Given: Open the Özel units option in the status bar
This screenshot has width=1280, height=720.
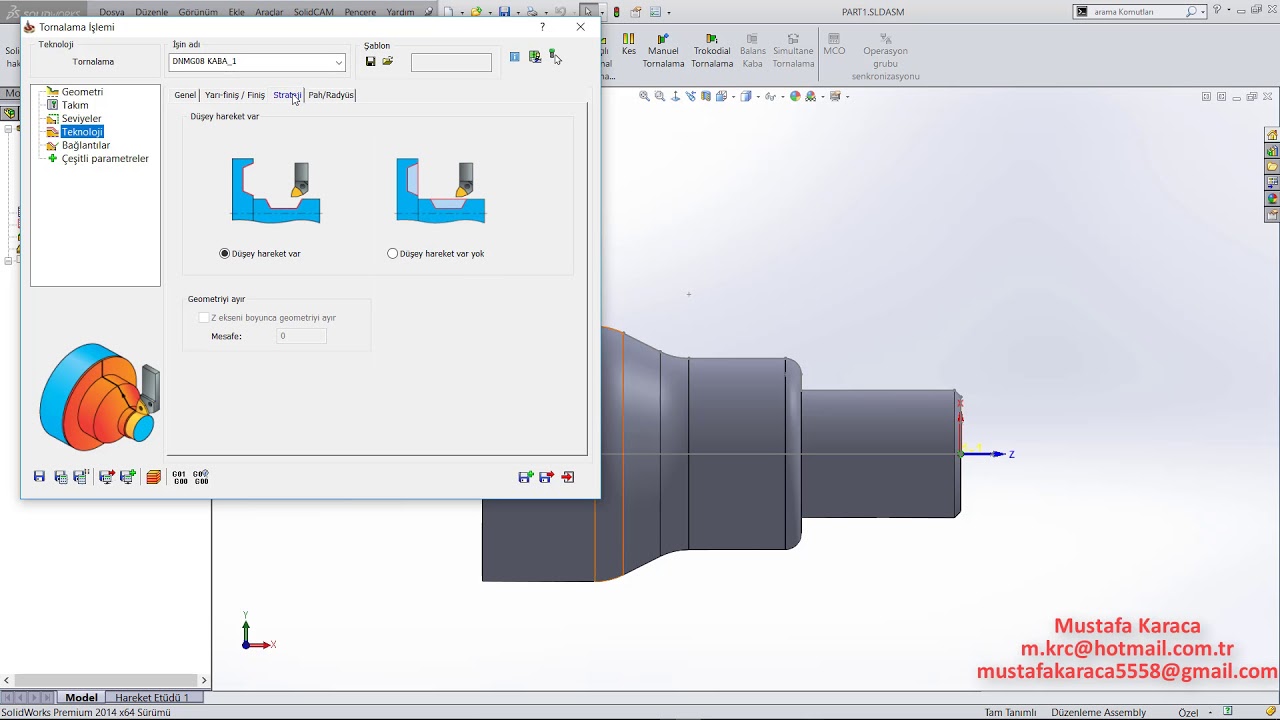Looking at the screenshot, I should tap(1188, 712).
